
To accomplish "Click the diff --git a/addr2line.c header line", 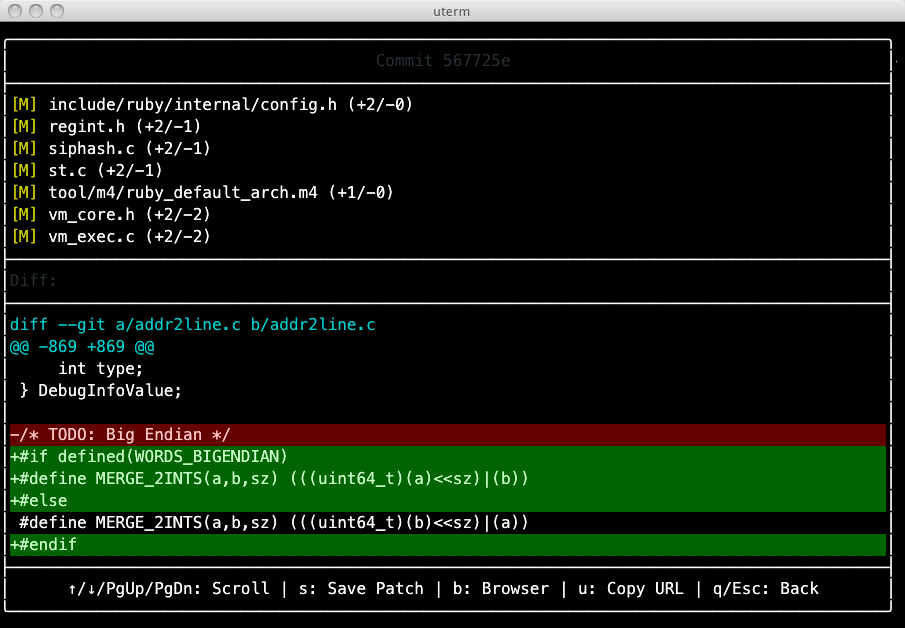I will click(193, 324).
